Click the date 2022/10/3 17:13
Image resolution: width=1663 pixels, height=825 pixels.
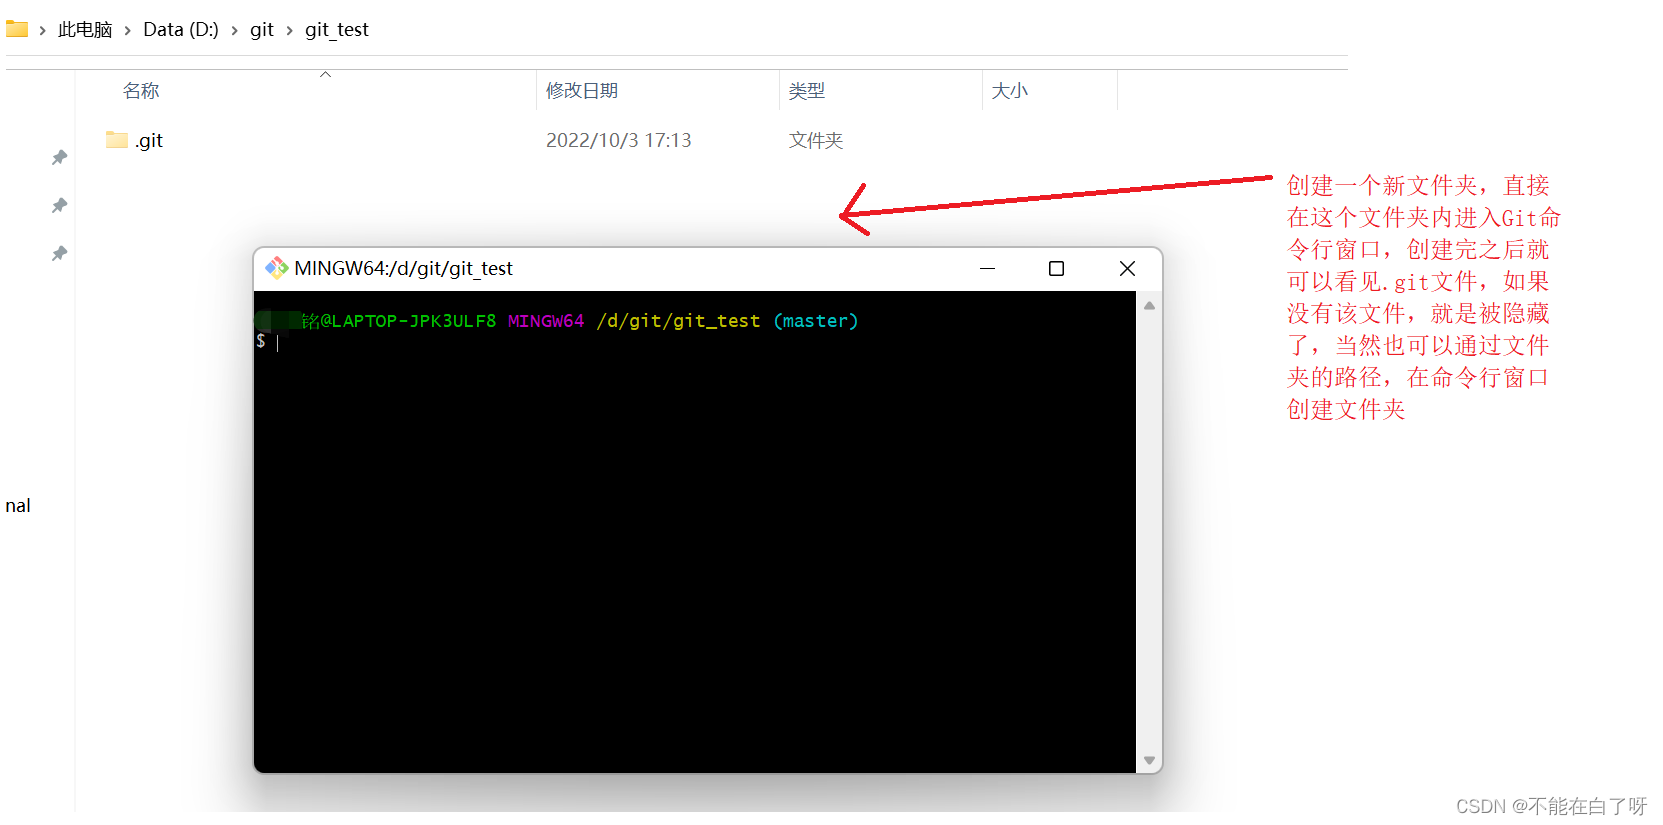tap(619, 141)
